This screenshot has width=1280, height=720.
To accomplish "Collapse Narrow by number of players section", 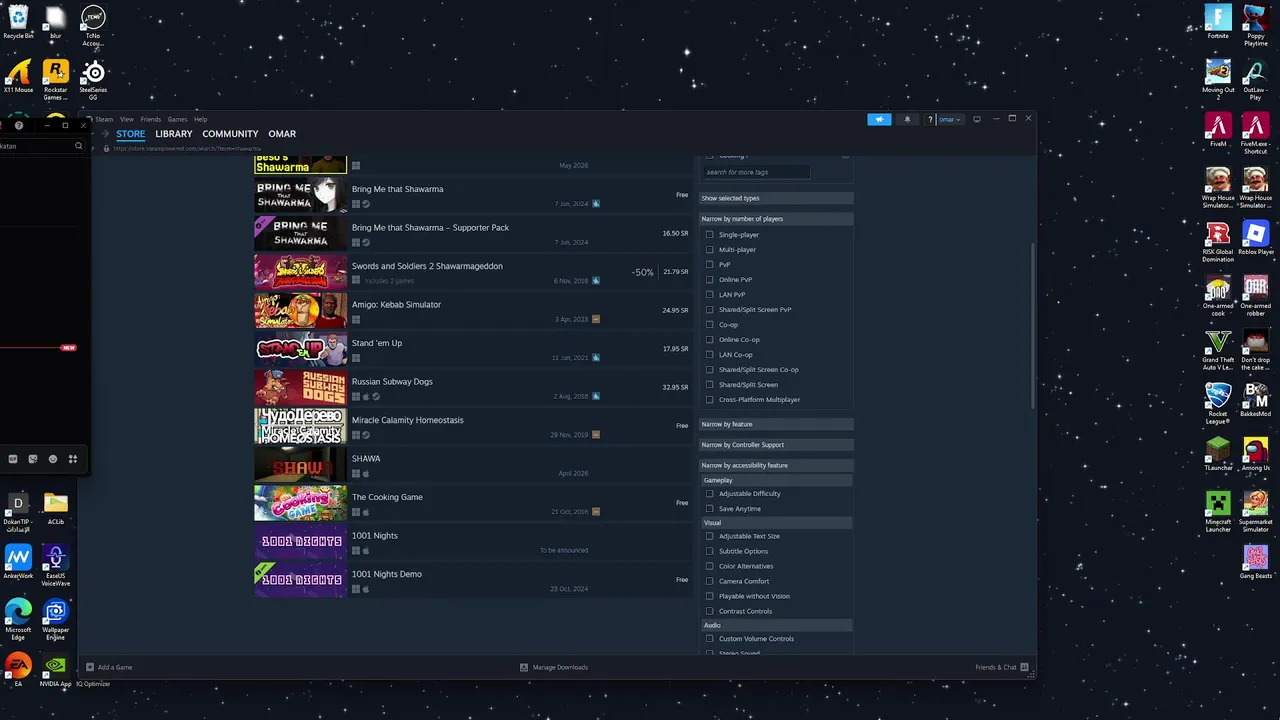I will pyautogui.click(x=776, y=219).
